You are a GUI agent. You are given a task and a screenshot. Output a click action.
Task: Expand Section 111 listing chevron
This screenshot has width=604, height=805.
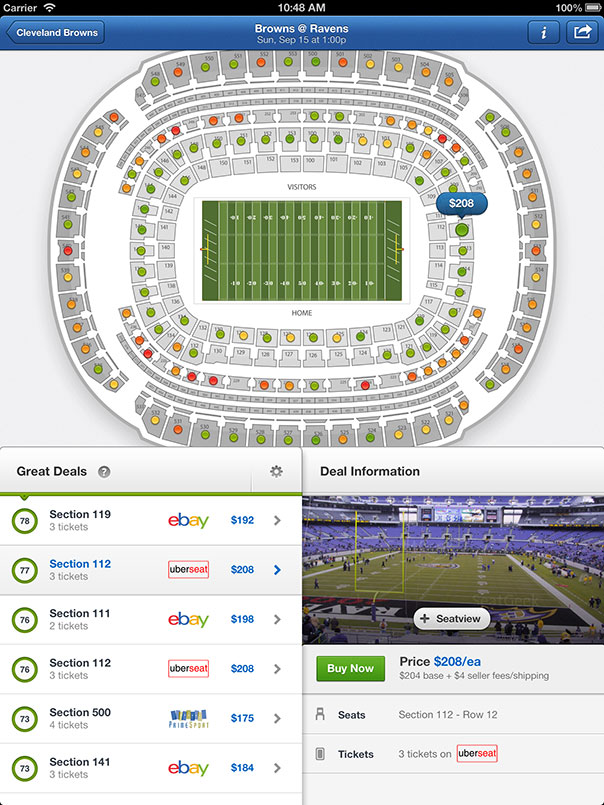[x=277, y=620]
